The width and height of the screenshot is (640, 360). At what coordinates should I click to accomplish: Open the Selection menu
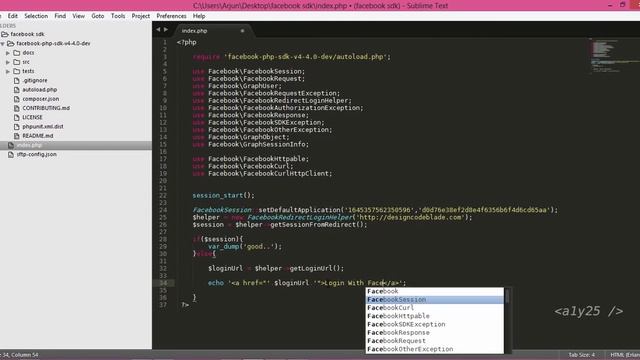[36, 16]
